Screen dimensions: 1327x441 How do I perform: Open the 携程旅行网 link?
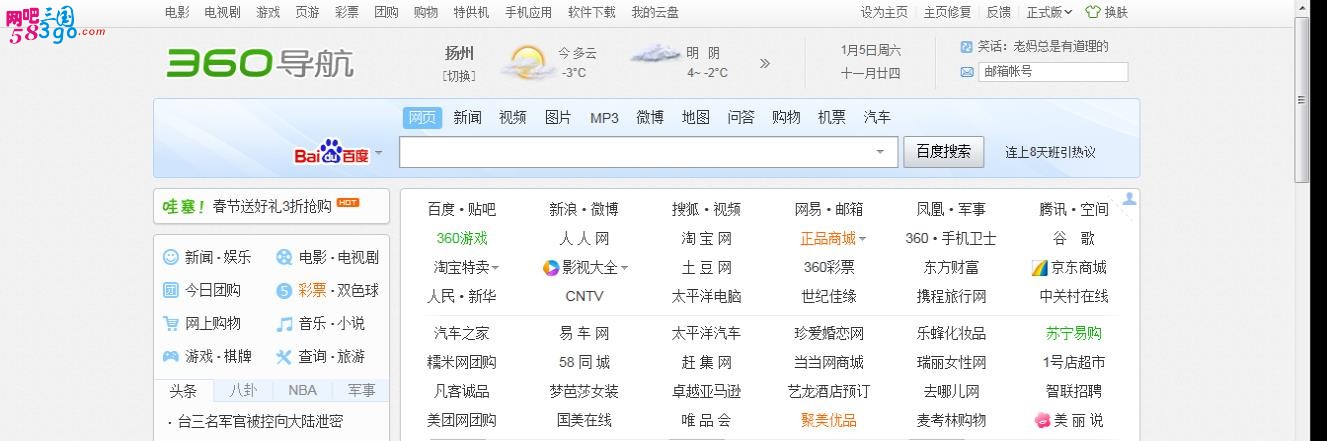(x=951, y=296)
